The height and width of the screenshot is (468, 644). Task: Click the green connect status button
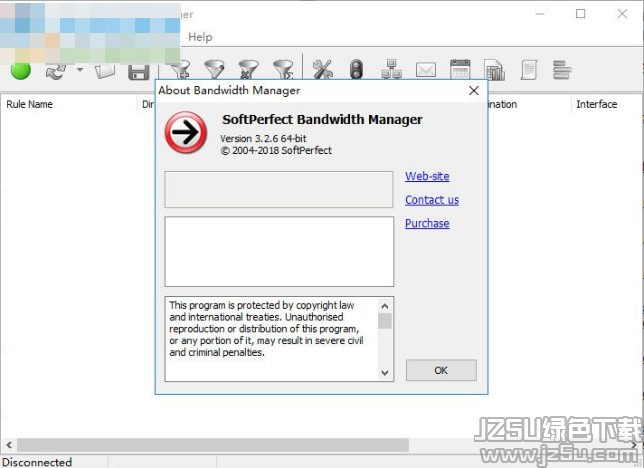(21, 70)
